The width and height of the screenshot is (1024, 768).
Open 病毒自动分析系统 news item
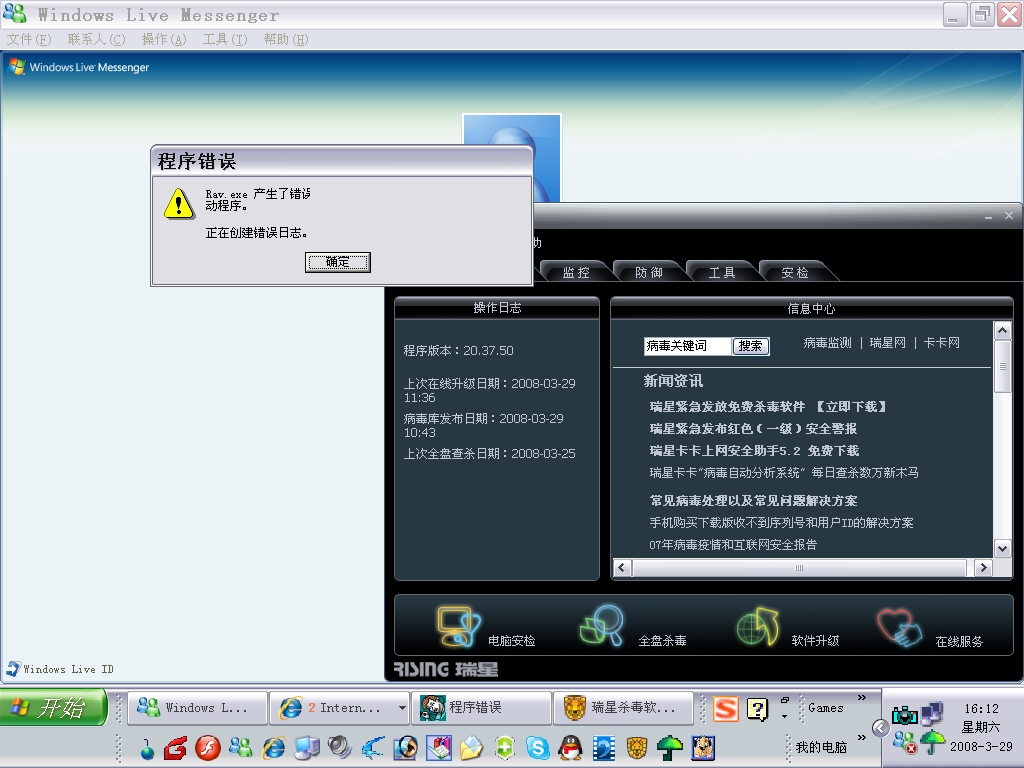[x=784, y=473]
